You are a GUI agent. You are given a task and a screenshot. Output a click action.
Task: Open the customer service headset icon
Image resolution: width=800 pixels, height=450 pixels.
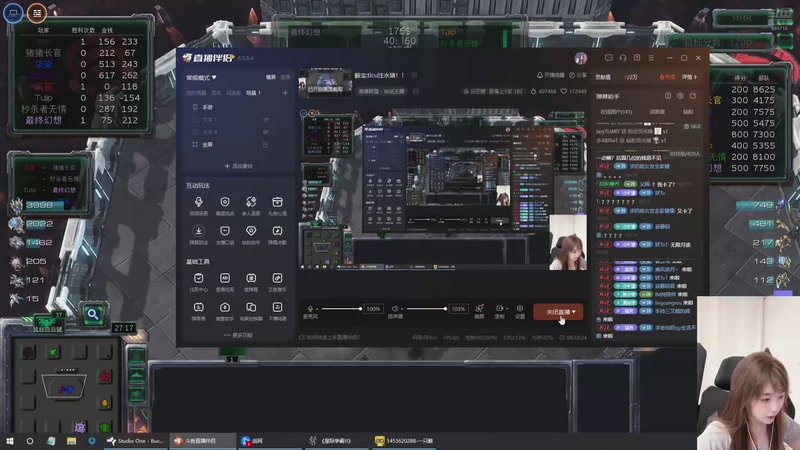click(623, 58)
